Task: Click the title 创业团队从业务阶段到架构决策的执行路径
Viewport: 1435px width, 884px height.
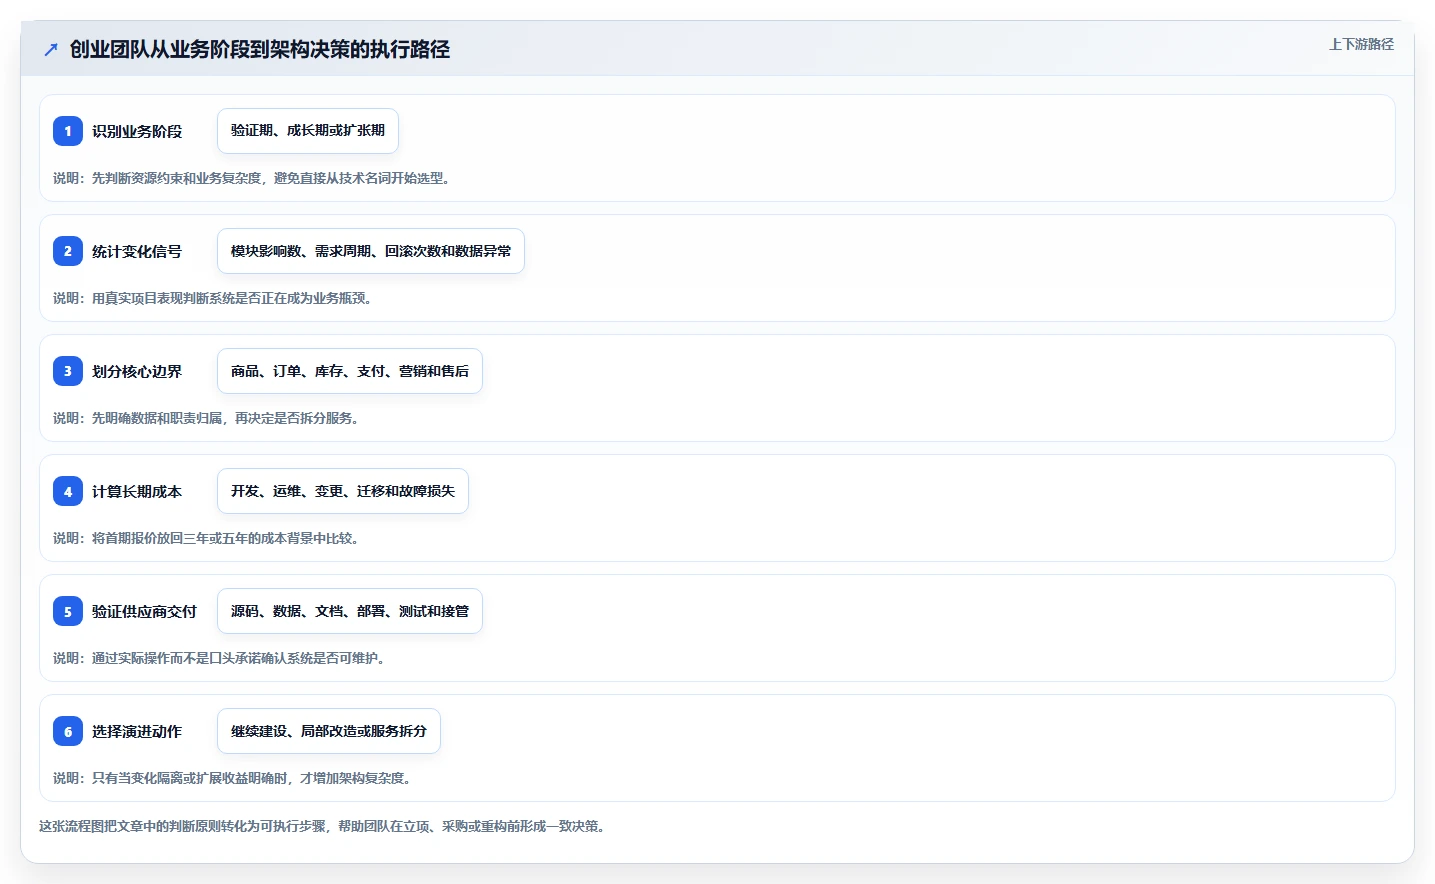Action: pyautogui.click(x=260, y=49)
